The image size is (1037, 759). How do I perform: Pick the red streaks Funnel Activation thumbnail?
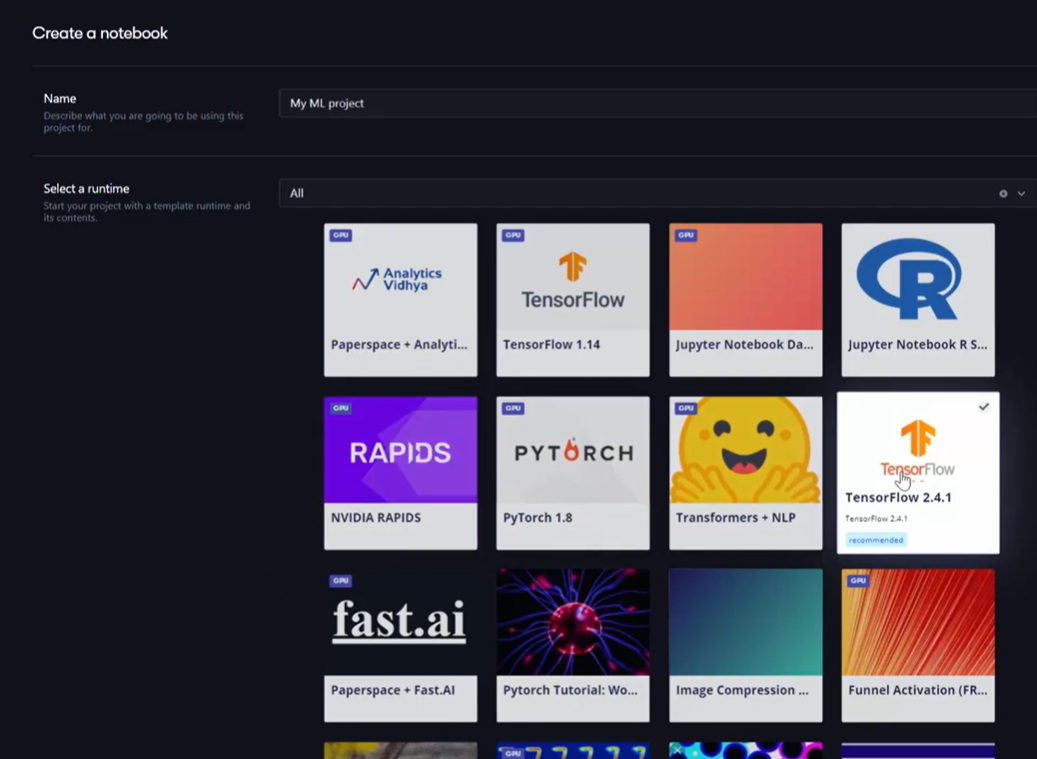[918, 622]
